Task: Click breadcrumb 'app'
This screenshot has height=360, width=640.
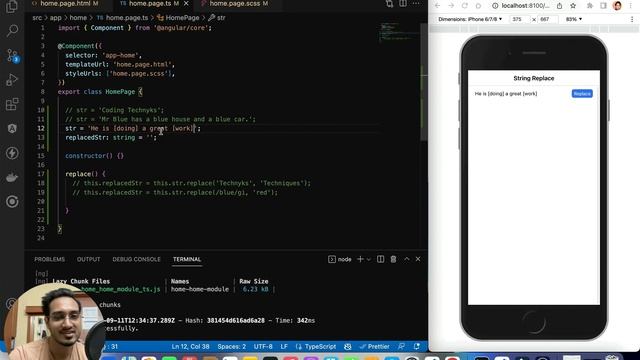Action: tap(56, 18)
